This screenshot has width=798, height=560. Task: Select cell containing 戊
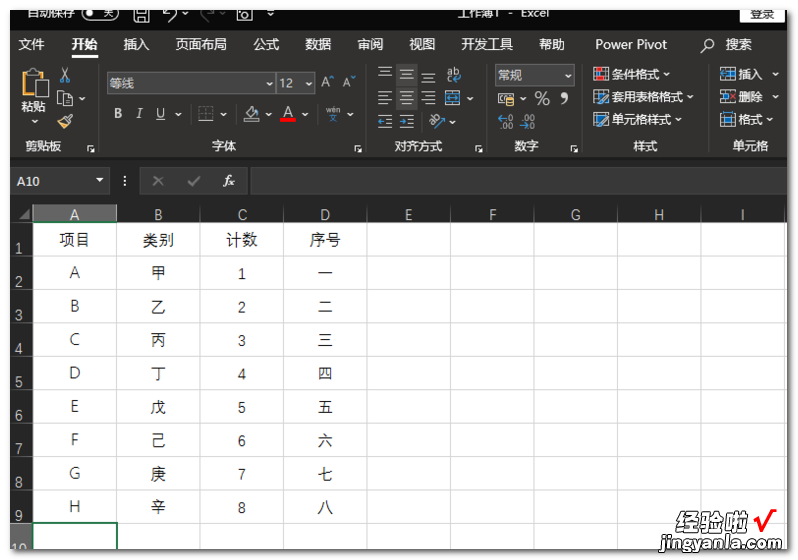[158, 407]
